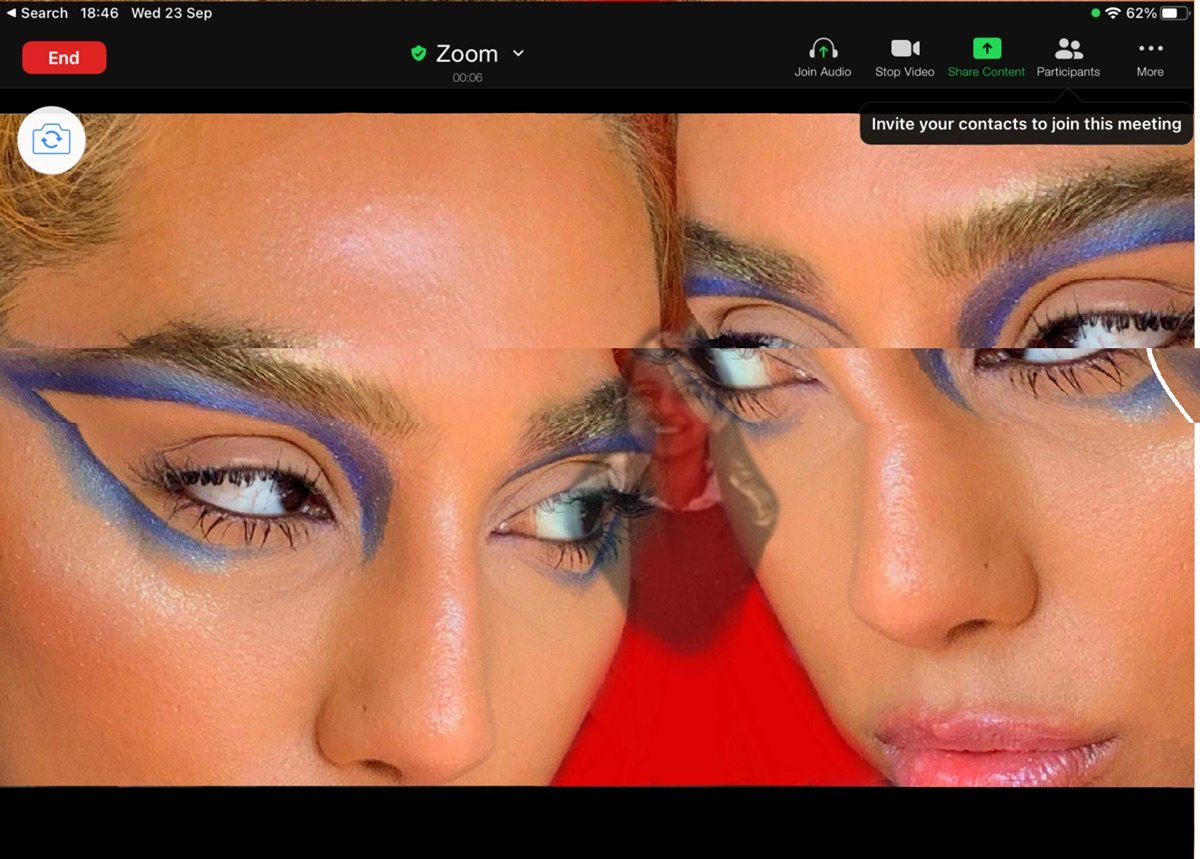The width and height of the screenshot is (1200, 859).
Task: Tap the Wi-Fi status icon
Action: (1112, 13)
